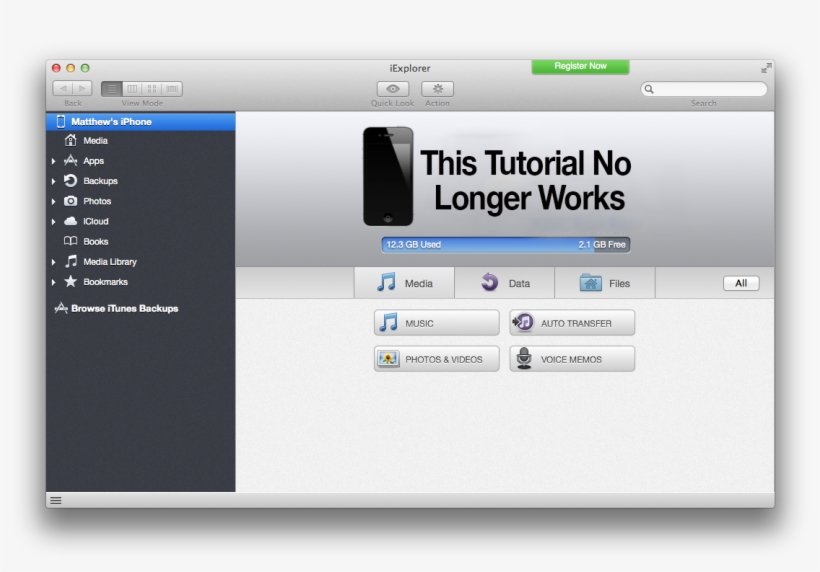Open Quick Look eye icon
This screenshot has width=820, height=572.
(x=393, y=89)
